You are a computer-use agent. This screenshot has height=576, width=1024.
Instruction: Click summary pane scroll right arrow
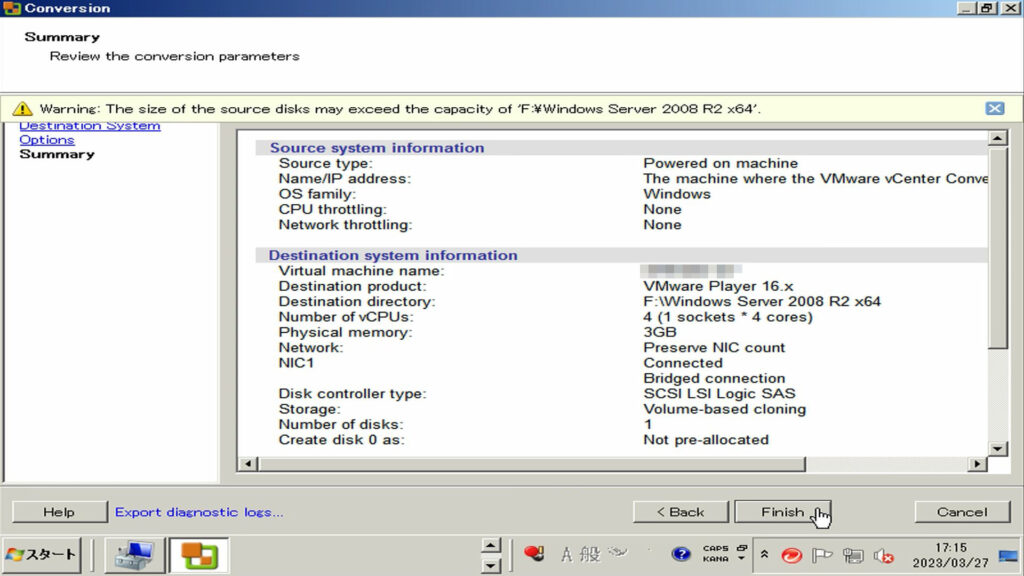(977, 464)
